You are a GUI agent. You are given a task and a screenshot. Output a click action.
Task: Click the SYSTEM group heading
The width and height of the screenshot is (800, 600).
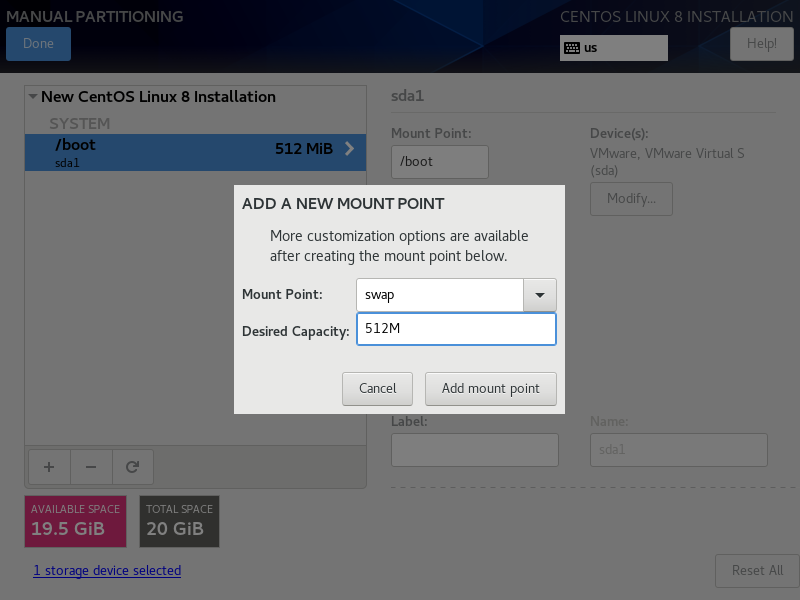pyautogui.click(x=80, y=124)
